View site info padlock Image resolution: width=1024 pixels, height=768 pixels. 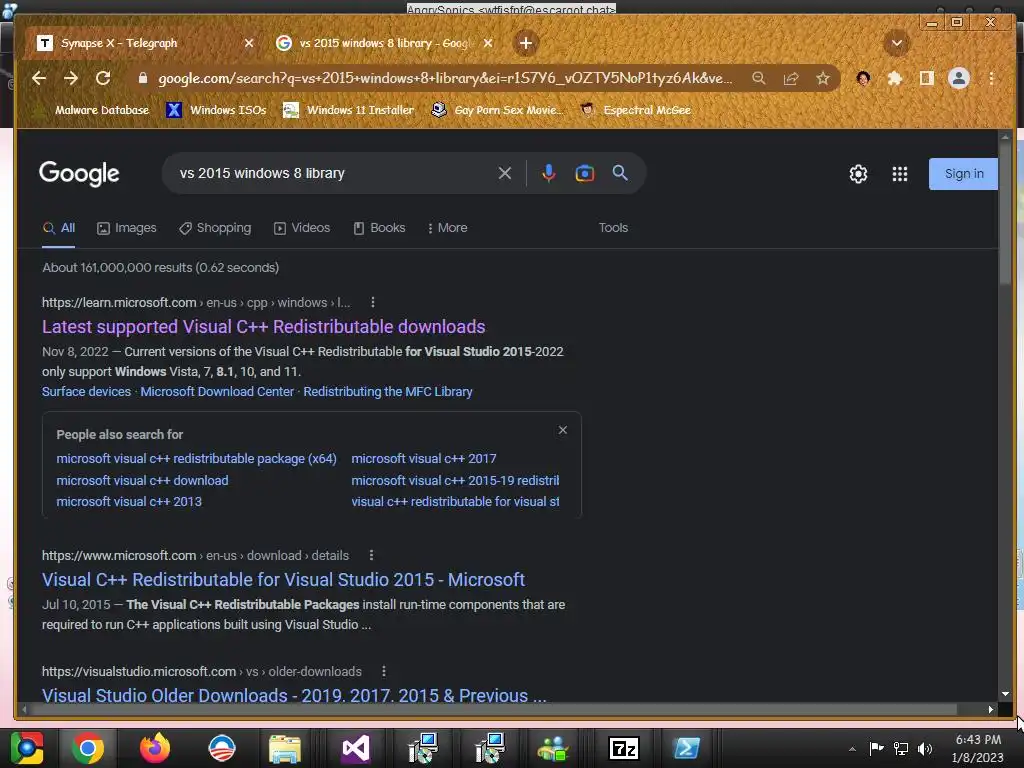142,78
